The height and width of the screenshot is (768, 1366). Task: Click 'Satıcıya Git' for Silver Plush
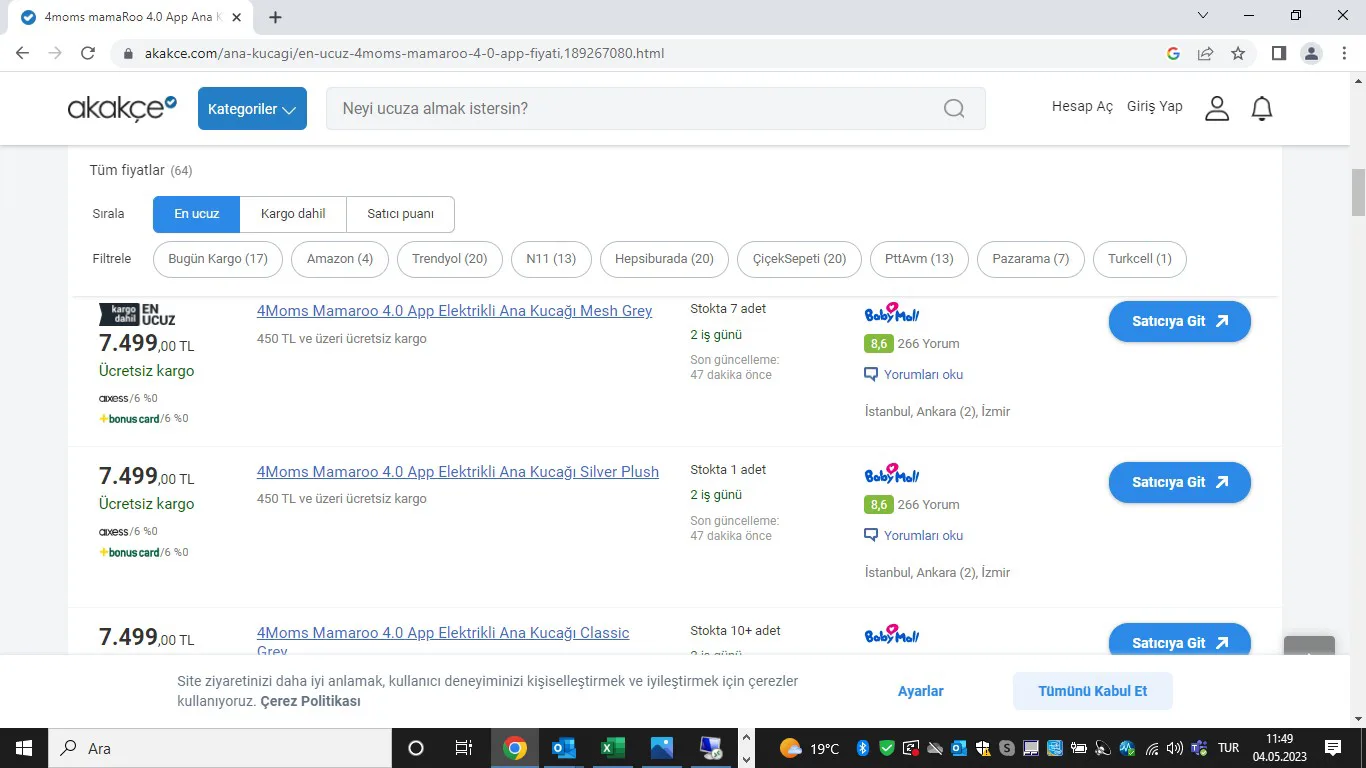pyautogui.click(x=1180, y=483)
